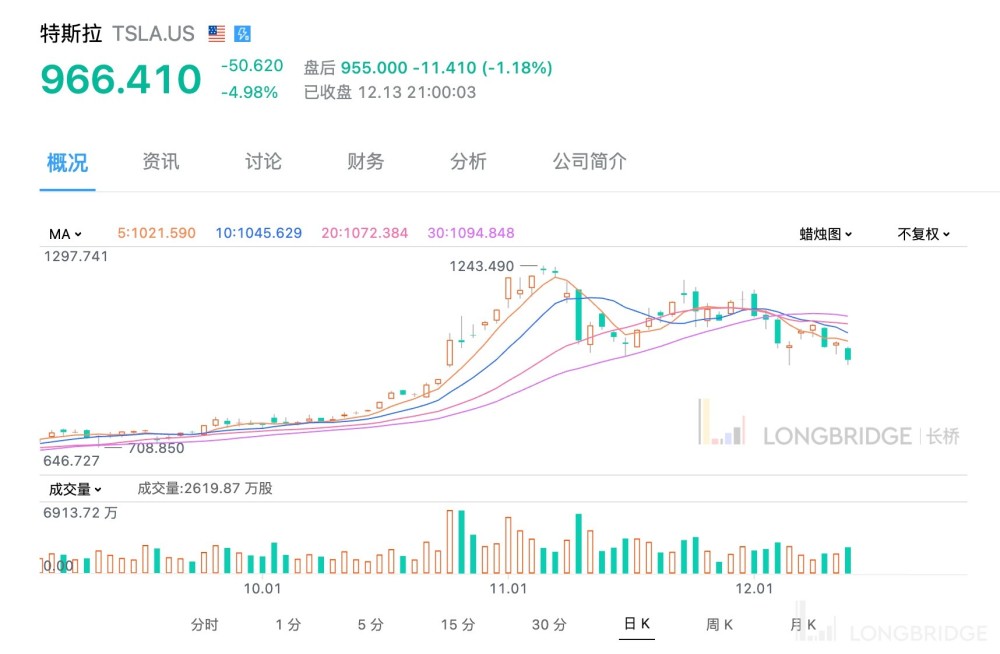Switch to the 资讯 news tab
This screenshot has height=654, width=1000.
(161, 162)
